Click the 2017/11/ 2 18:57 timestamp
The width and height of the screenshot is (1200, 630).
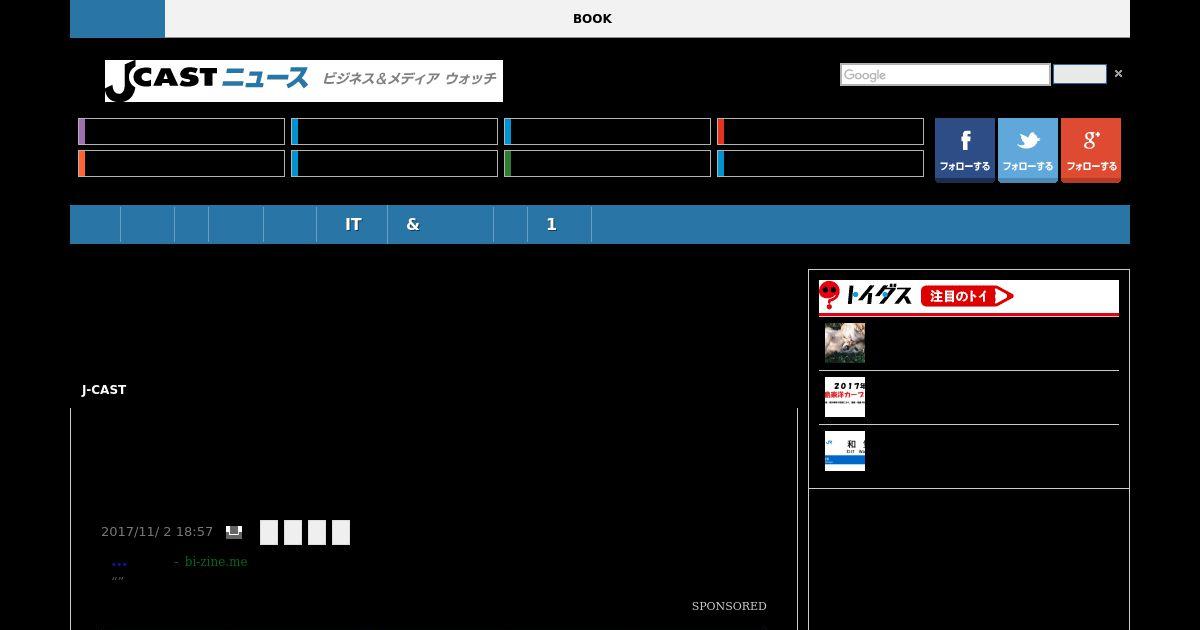tap(157, 532)
